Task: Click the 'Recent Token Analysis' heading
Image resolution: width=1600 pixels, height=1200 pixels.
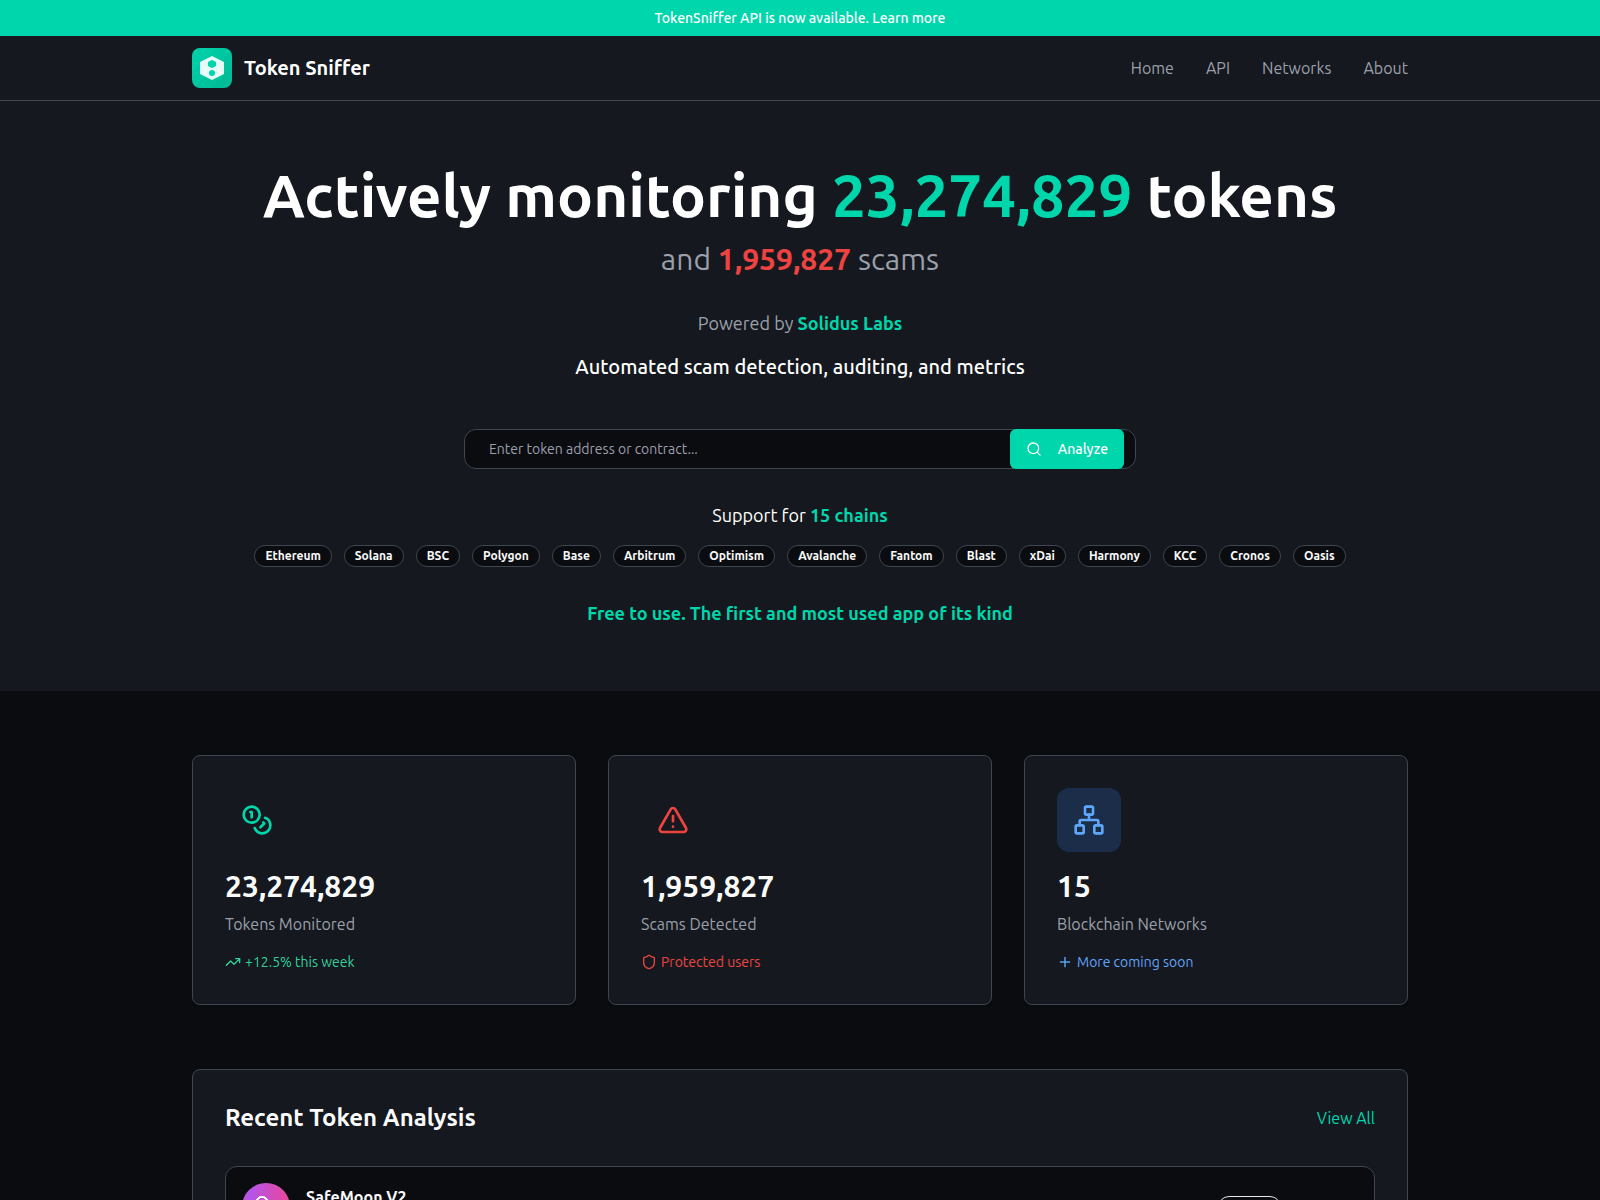Action: tap(350, 1118)
